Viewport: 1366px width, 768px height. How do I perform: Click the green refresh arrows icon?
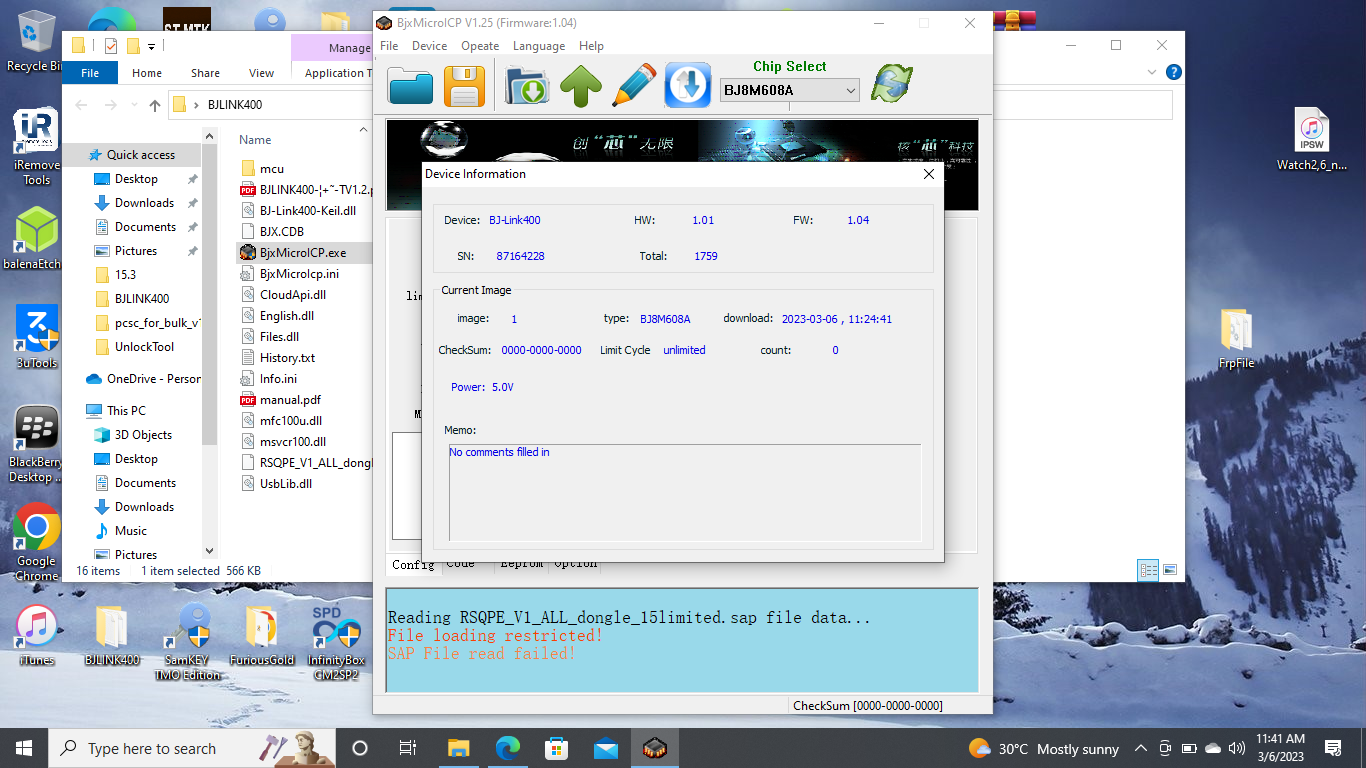(891, 84)
